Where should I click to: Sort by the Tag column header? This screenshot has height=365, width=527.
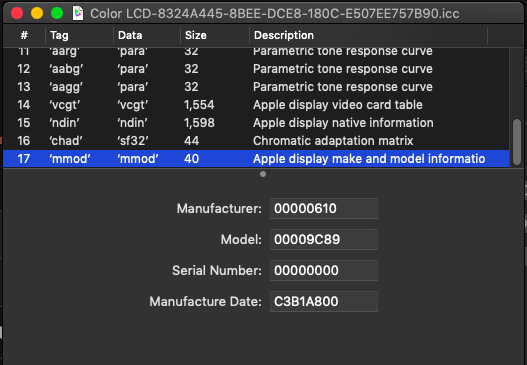(x=79, y=35)
